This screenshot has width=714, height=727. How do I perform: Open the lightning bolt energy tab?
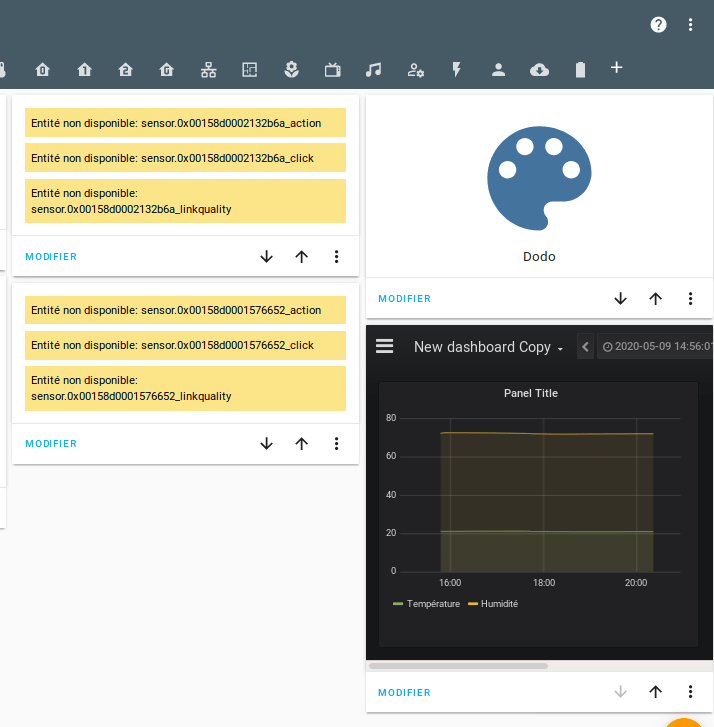pyautogui.click(x=457, y=69)
